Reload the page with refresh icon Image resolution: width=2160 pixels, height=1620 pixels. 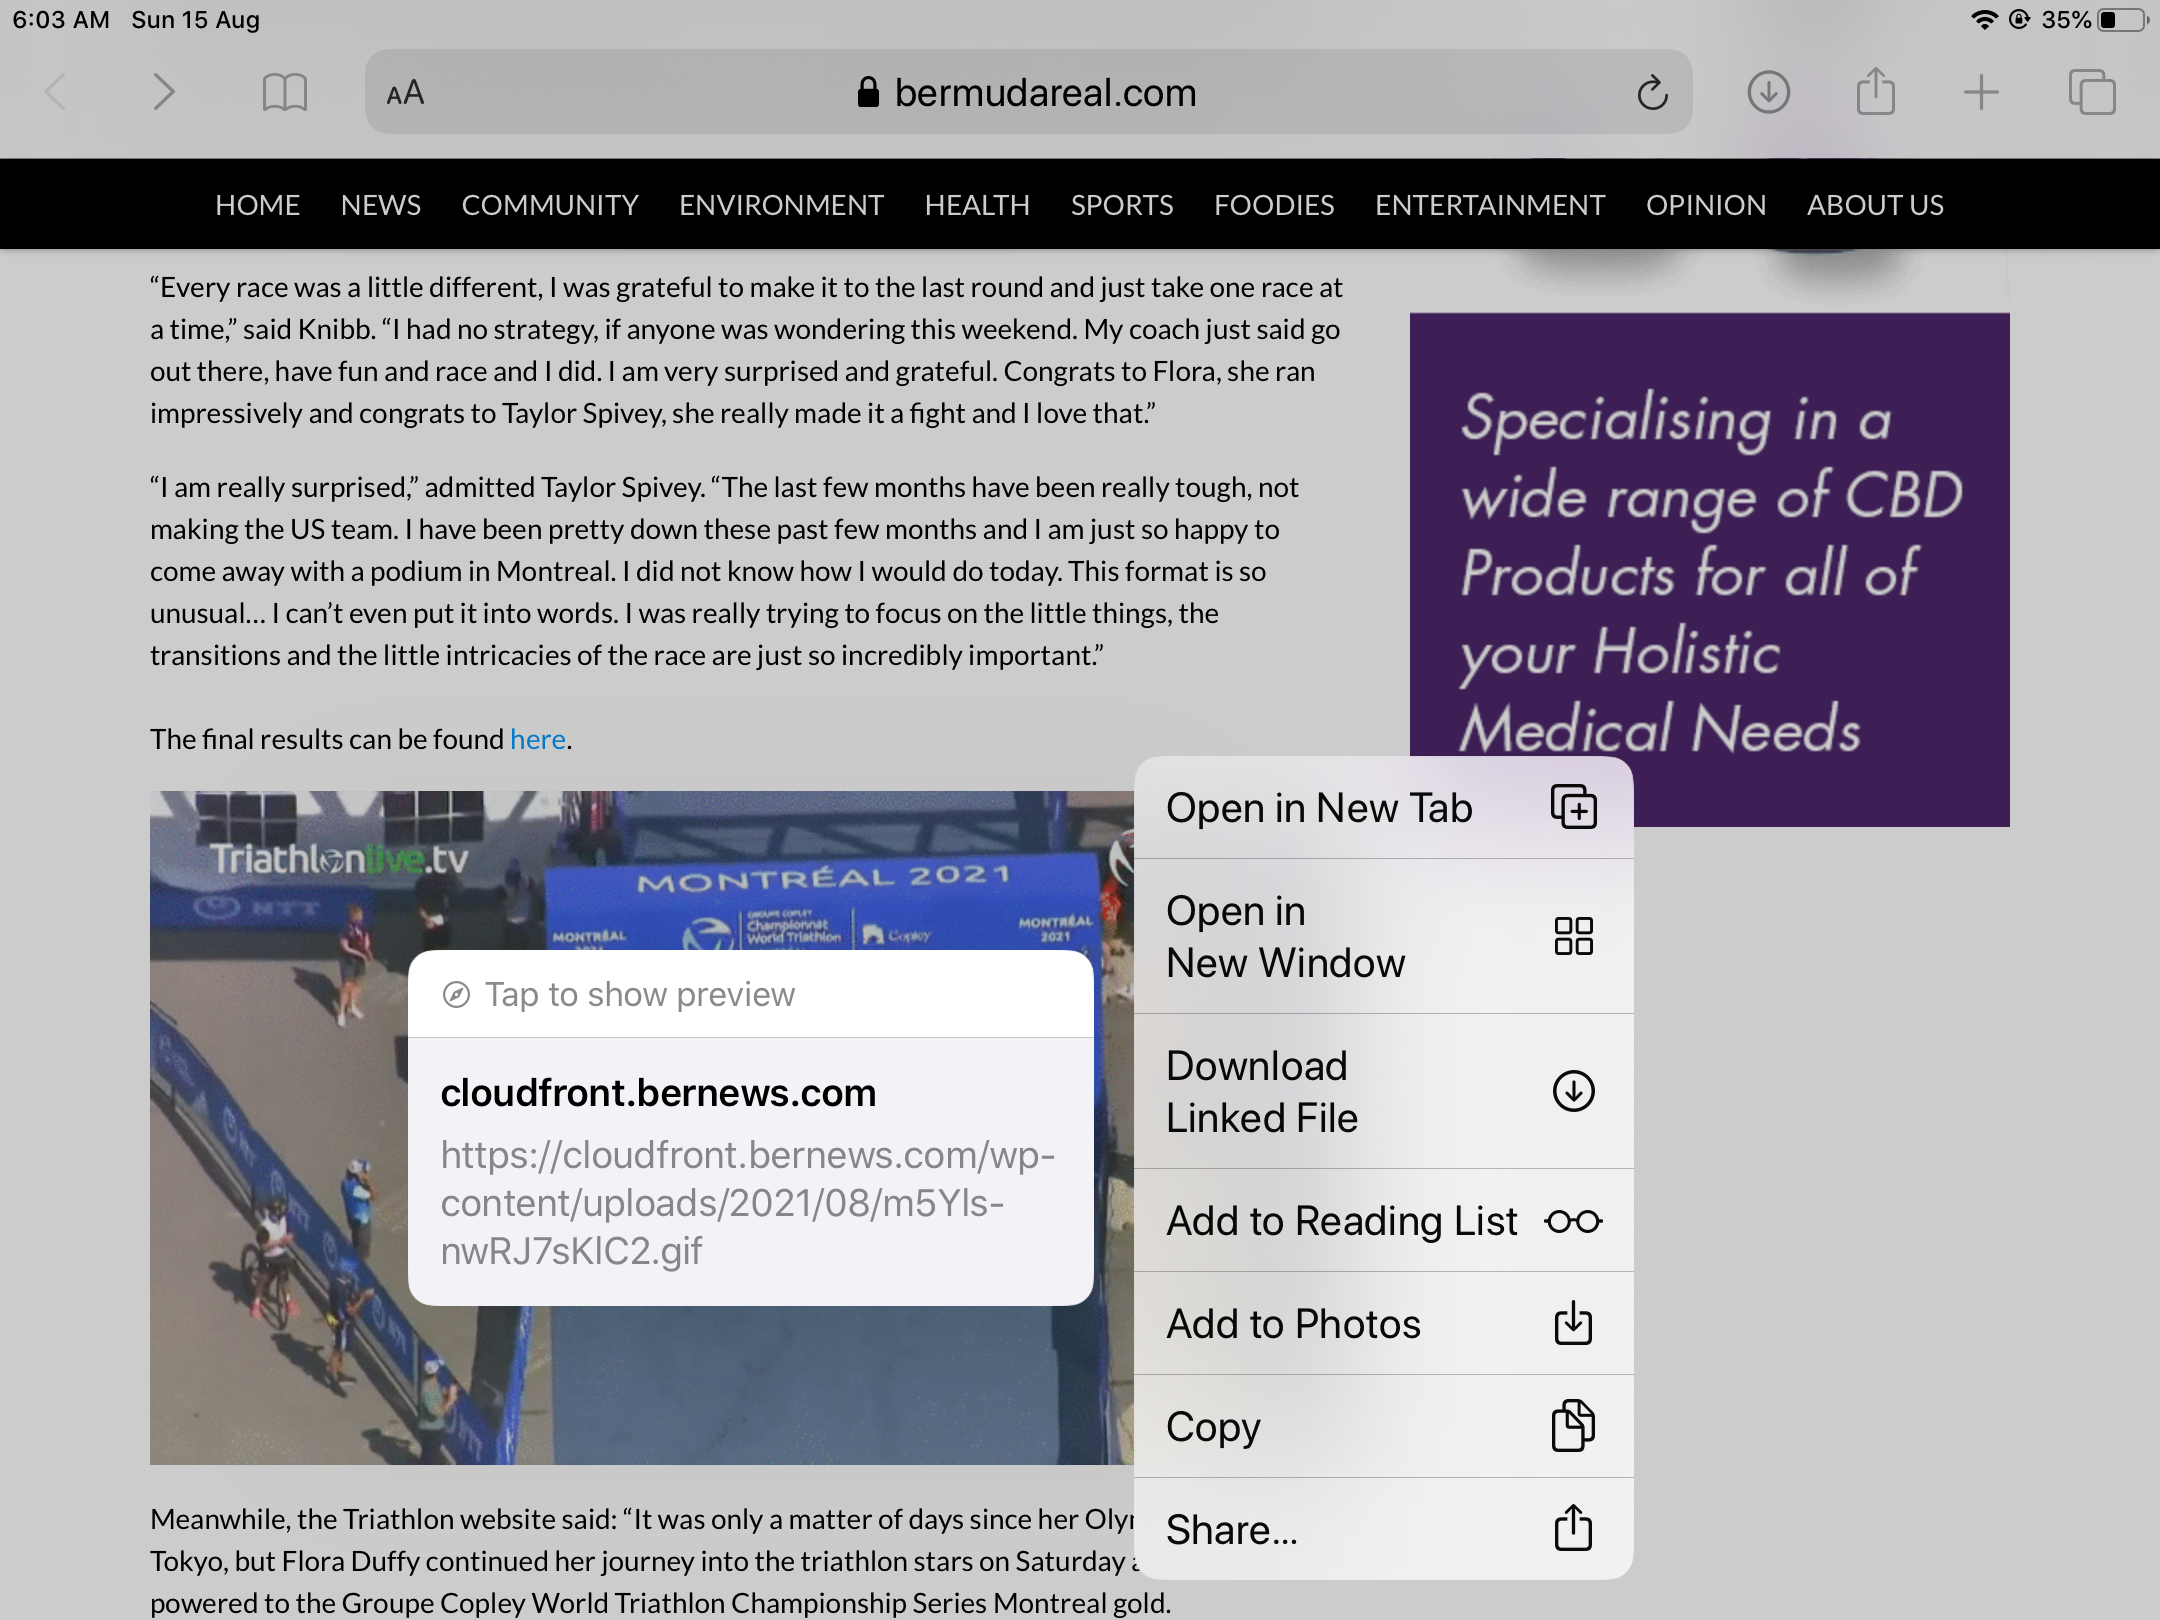pyautogui.click(x=1651, y=93)
